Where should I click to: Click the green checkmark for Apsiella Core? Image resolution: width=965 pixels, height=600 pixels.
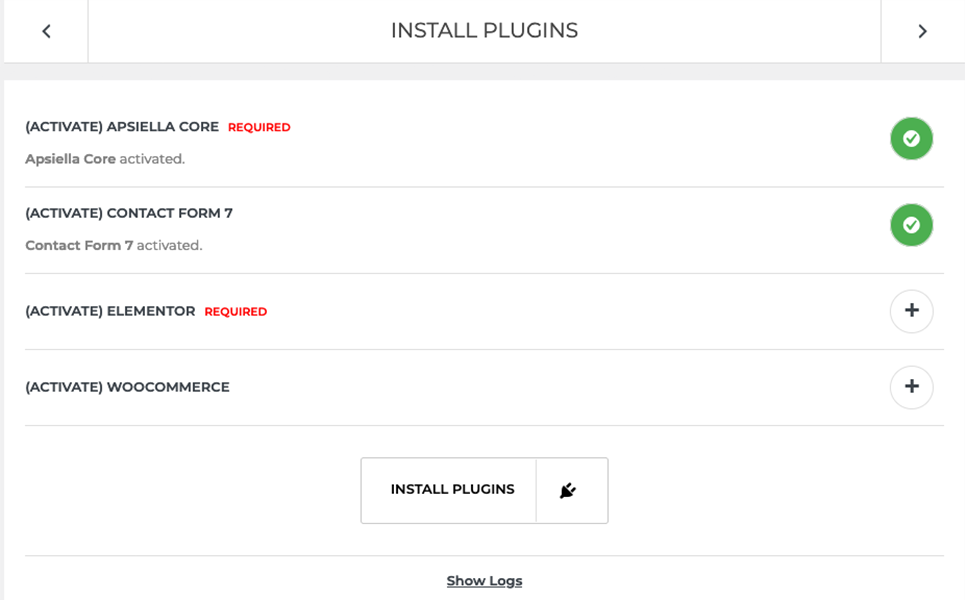(x=911, y=138)
